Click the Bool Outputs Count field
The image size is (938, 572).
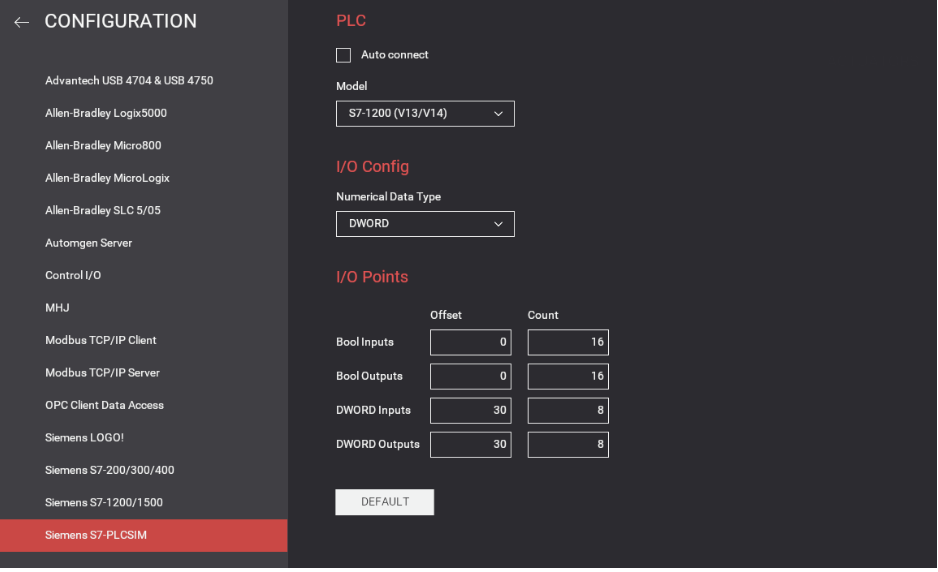[568, 376]
